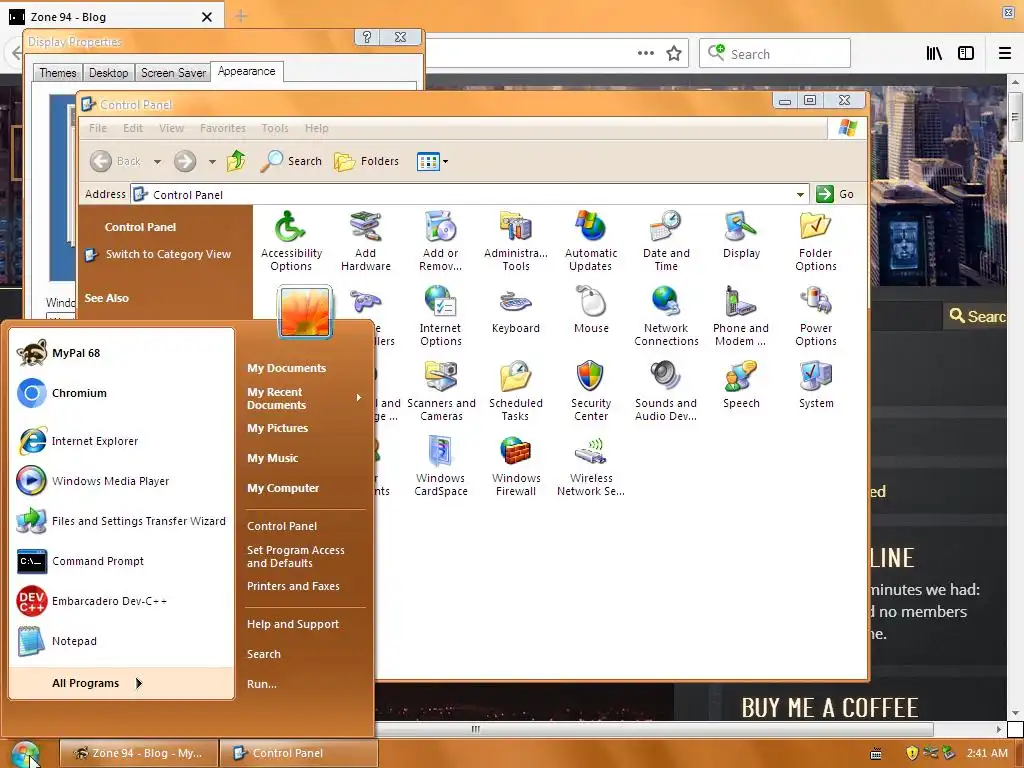Open Power Options icon

tap(816, 316)
